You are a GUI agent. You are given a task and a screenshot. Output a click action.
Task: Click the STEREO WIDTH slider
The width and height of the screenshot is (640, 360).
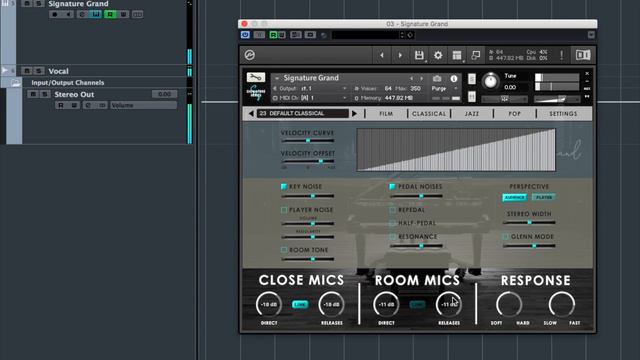(x=529, y=222)
